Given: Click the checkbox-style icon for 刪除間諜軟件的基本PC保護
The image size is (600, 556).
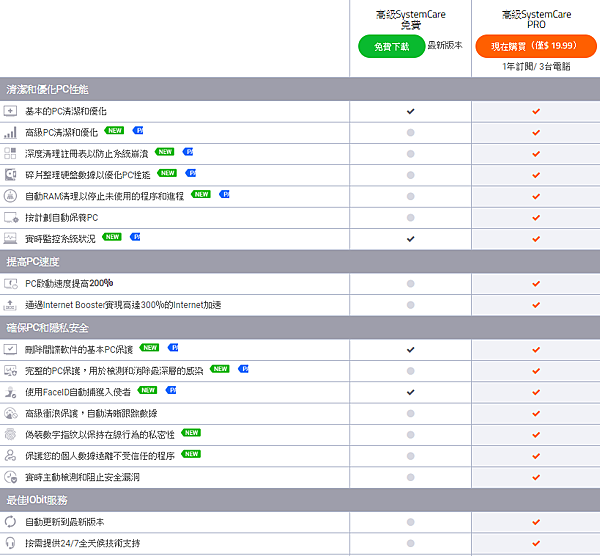Looking at the screenshot, I should [10, 349].
